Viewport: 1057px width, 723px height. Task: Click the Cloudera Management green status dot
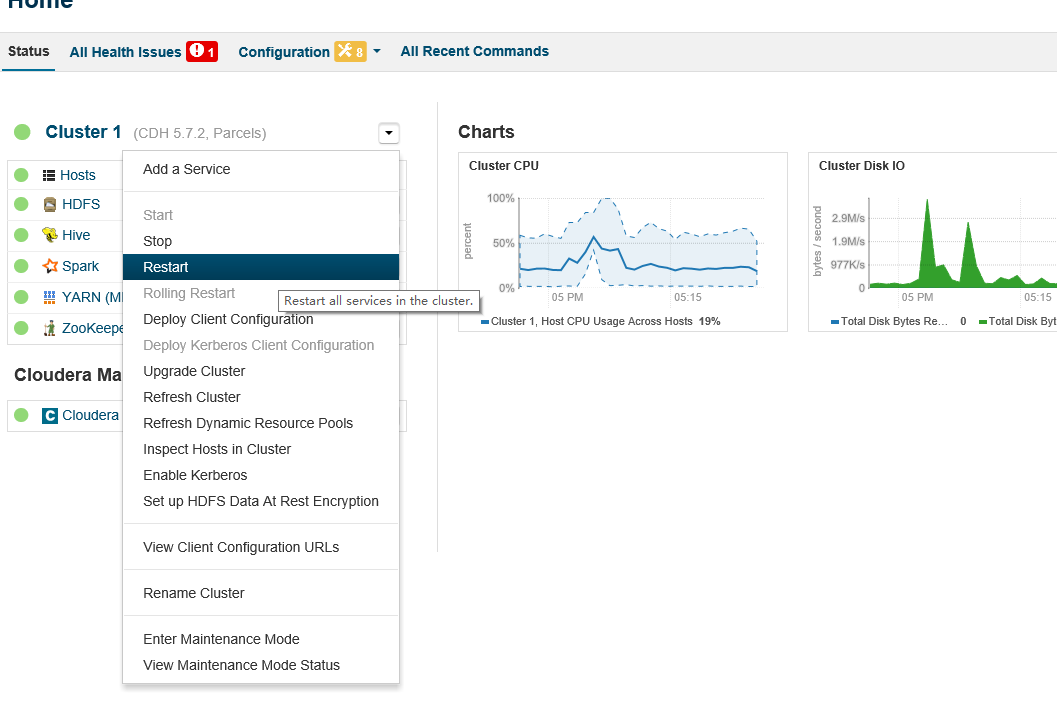(22, 415)
